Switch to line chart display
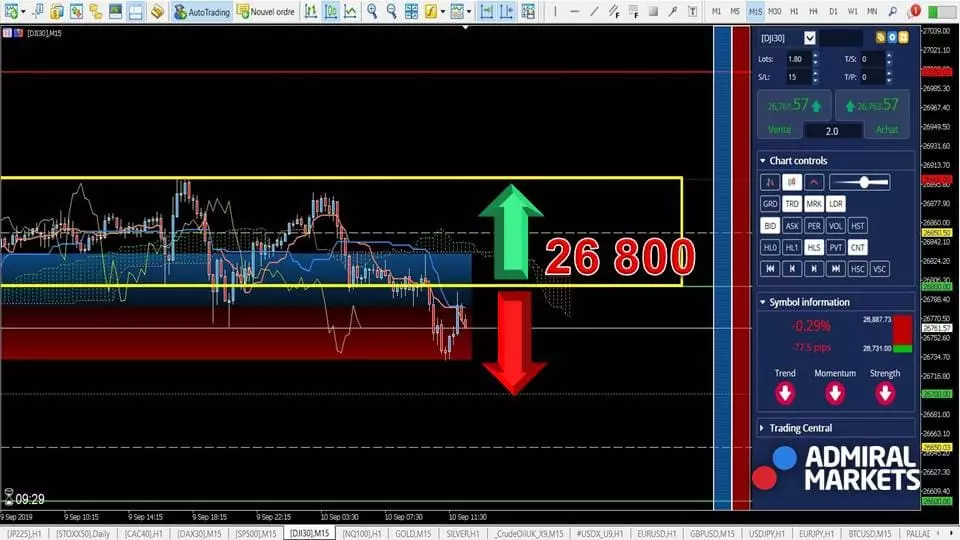 coord(350,11)
